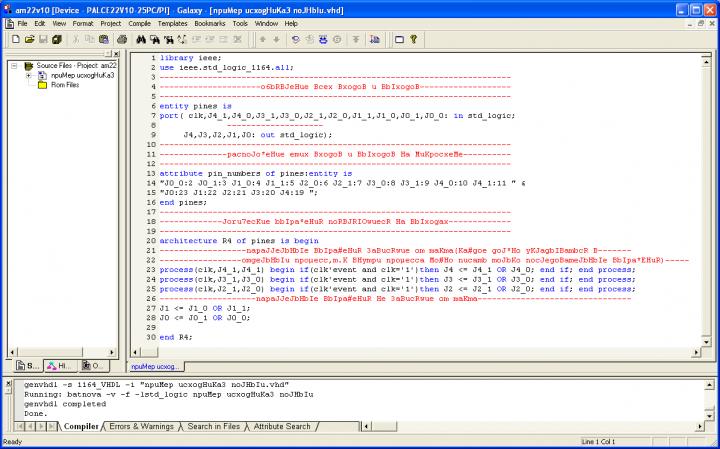
Task: Expand the npuMep ucxogHuKa3 file node
Action: [29, 75]
